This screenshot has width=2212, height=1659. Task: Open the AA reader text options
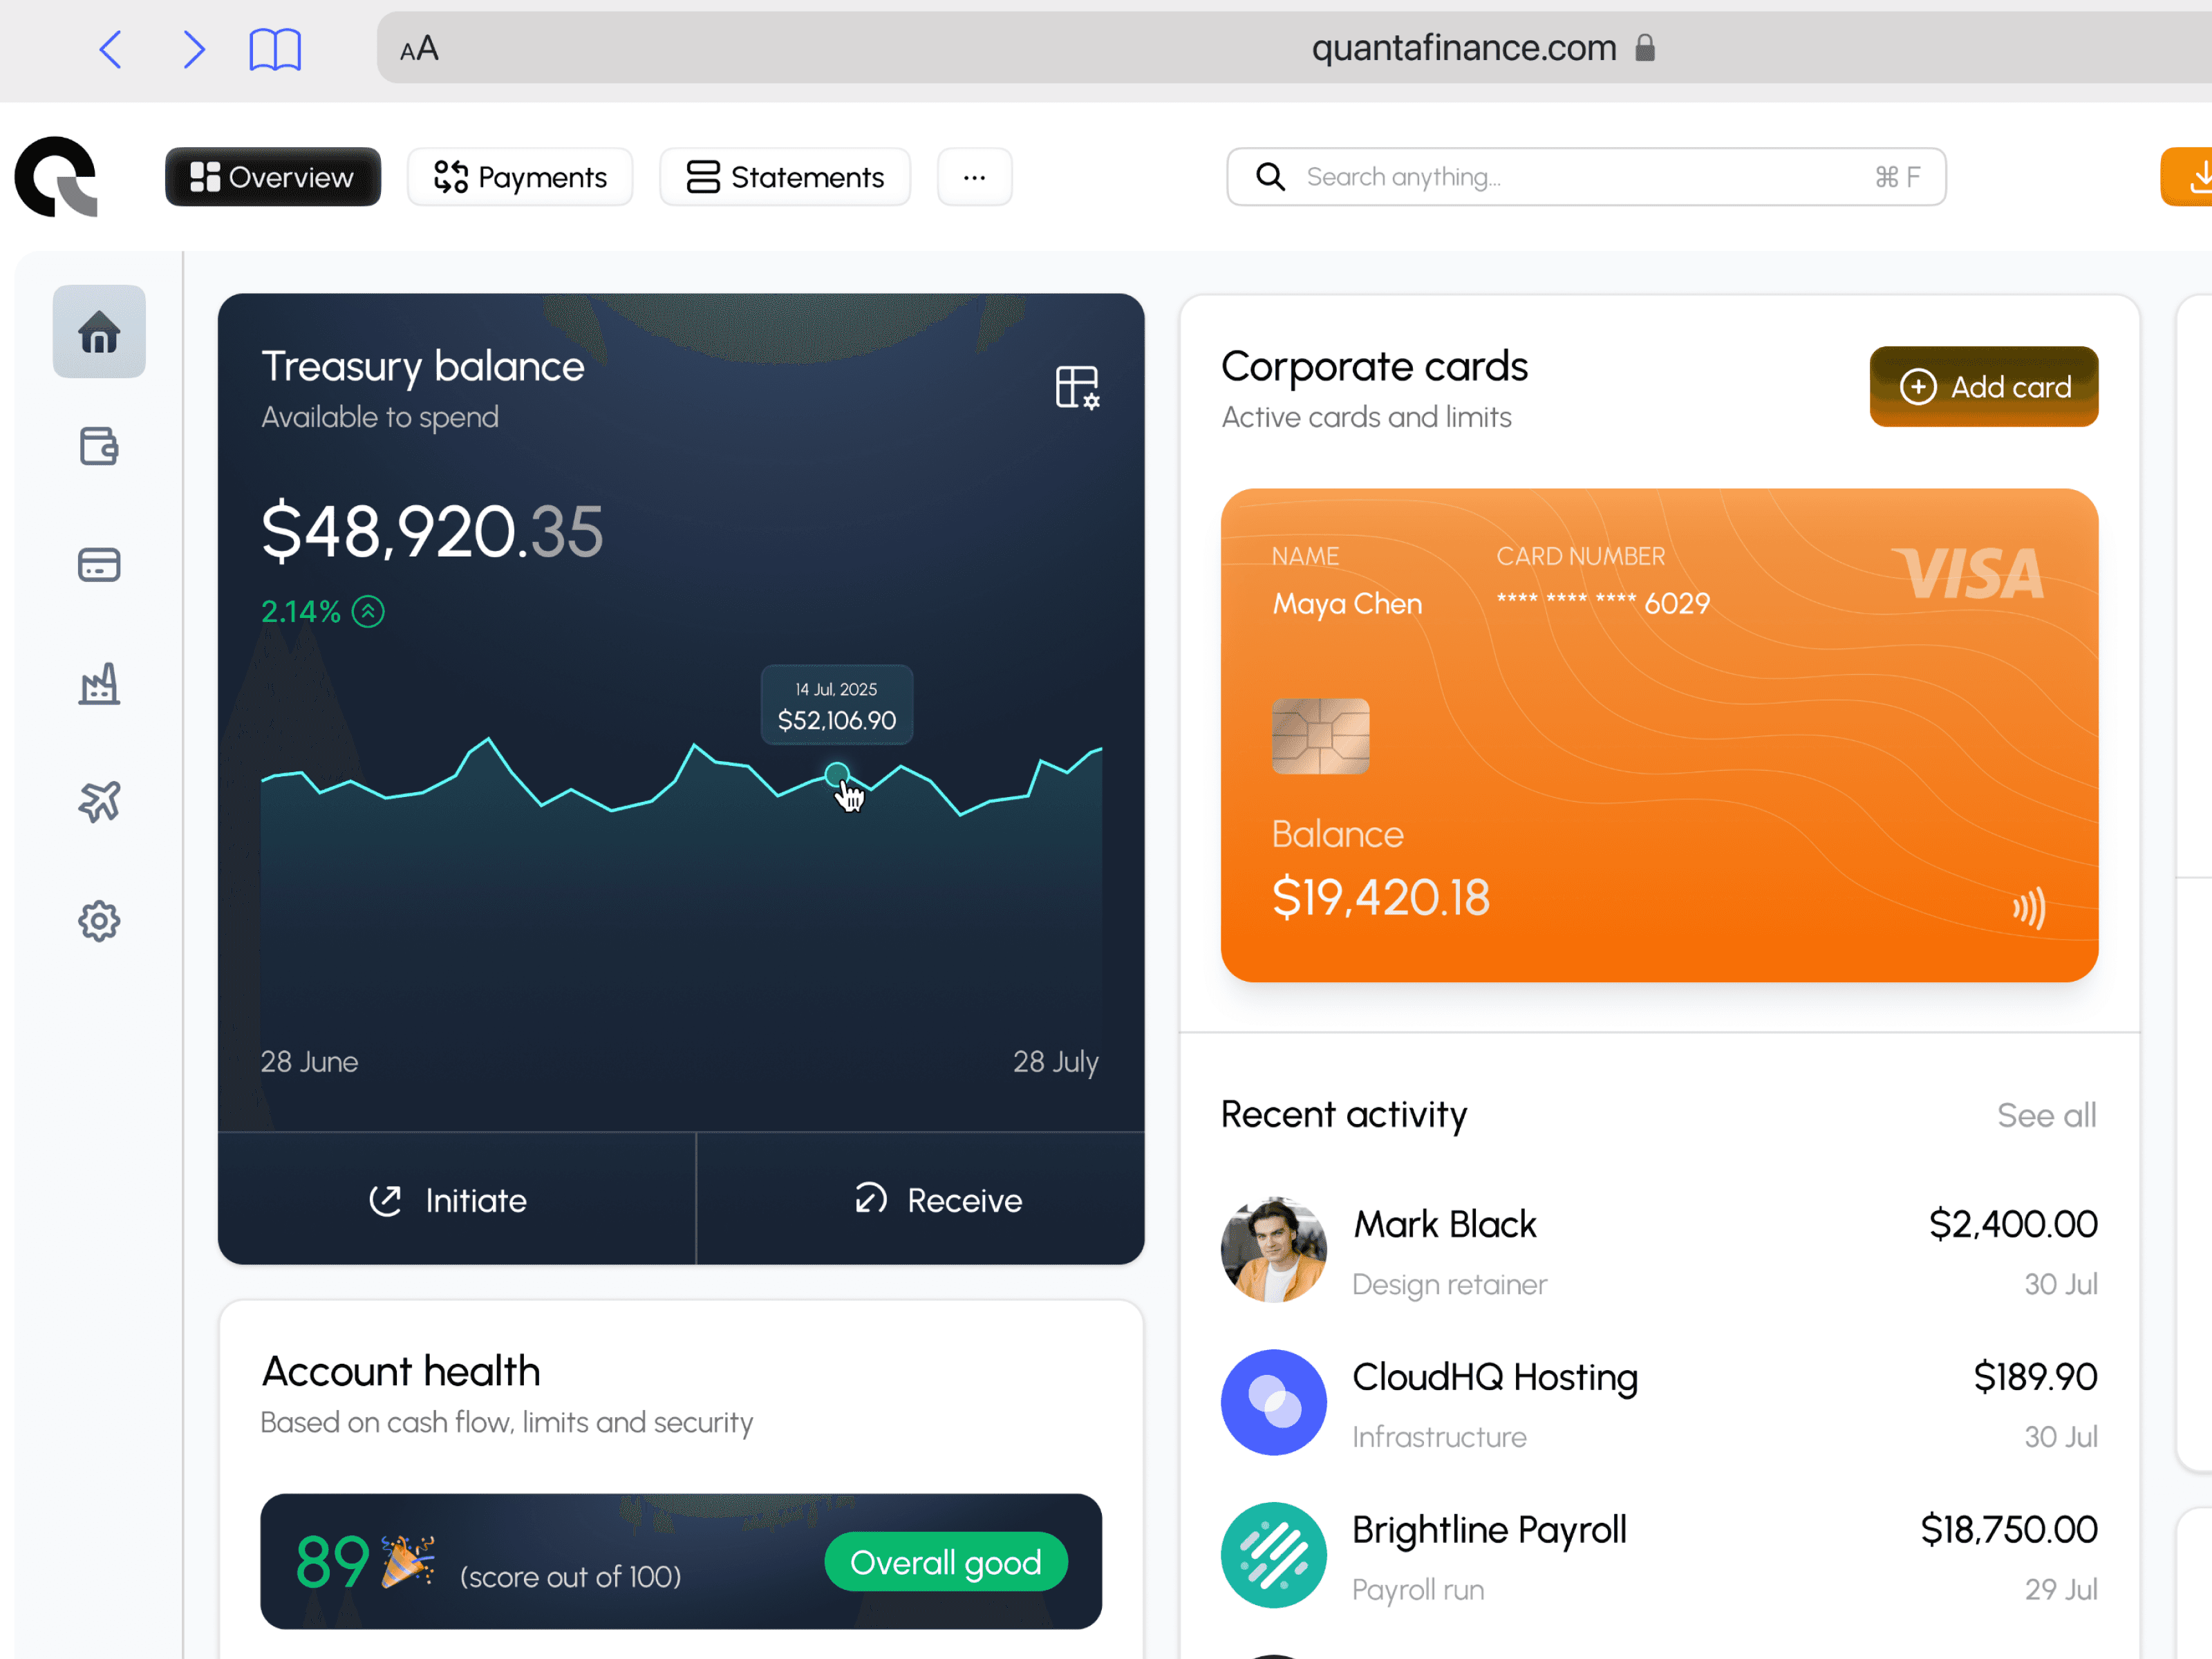pyautogui.click(x=419, y=48)
